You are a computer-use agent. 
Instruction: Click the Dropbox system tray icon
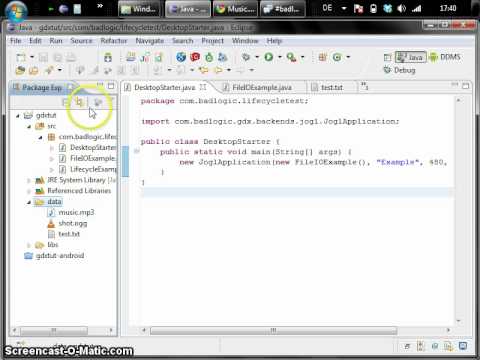coord(388,8)
